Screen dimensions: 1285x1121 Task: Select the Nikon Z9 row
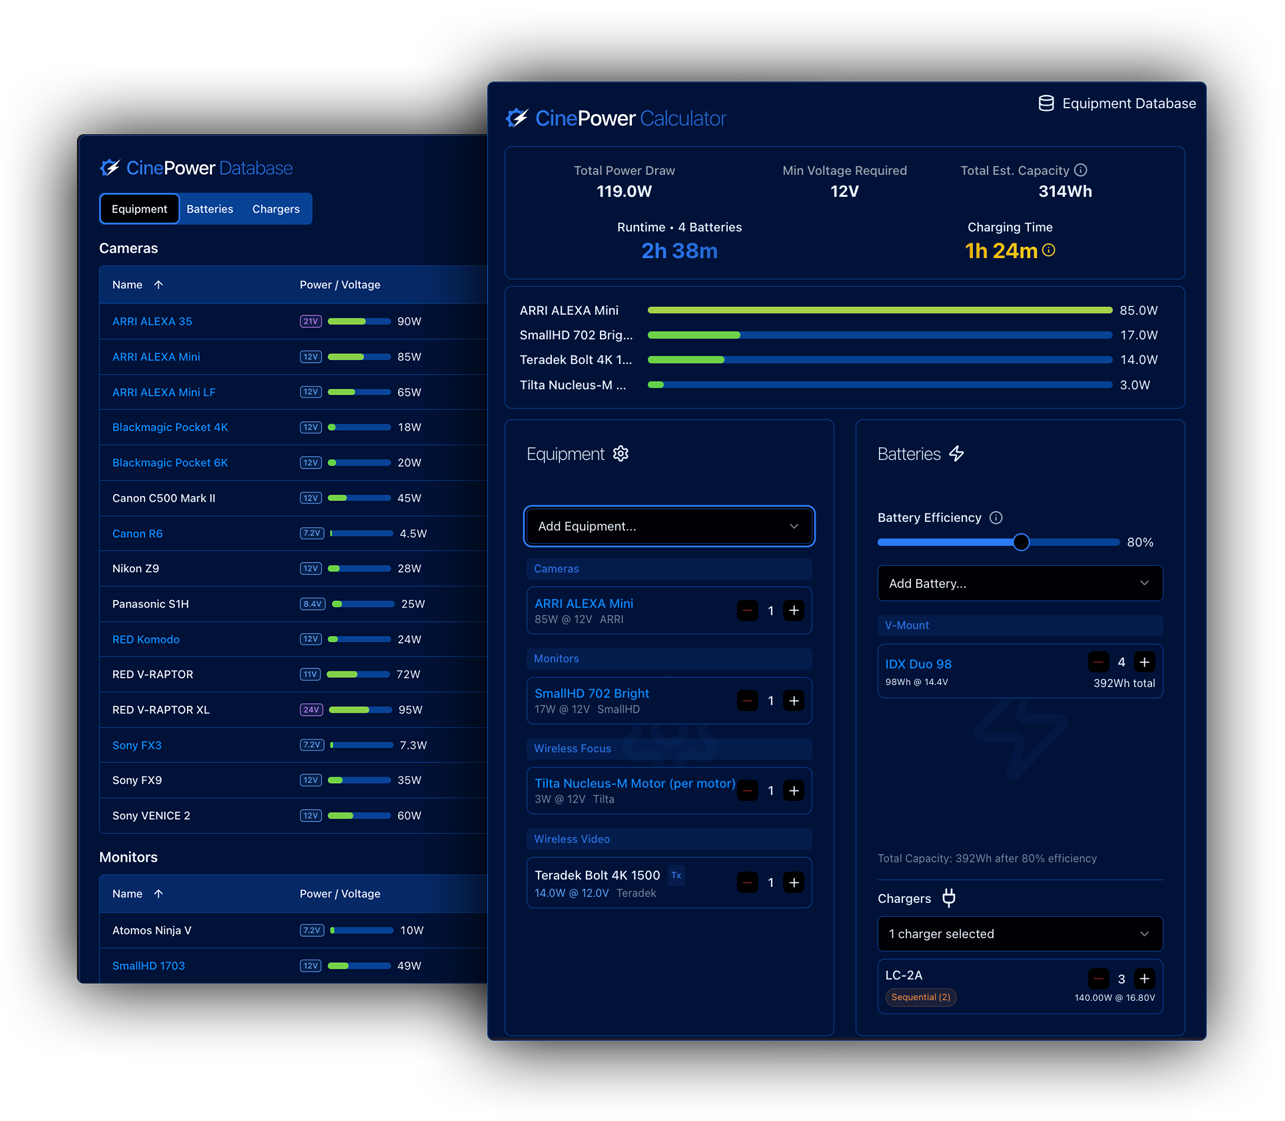point(293,568)
